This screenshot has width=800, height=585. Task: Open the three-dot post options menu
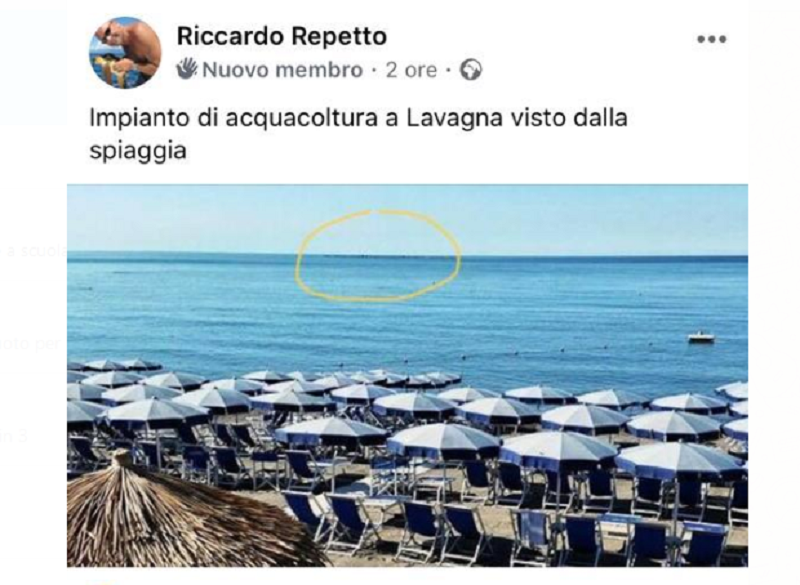point(711,39)
